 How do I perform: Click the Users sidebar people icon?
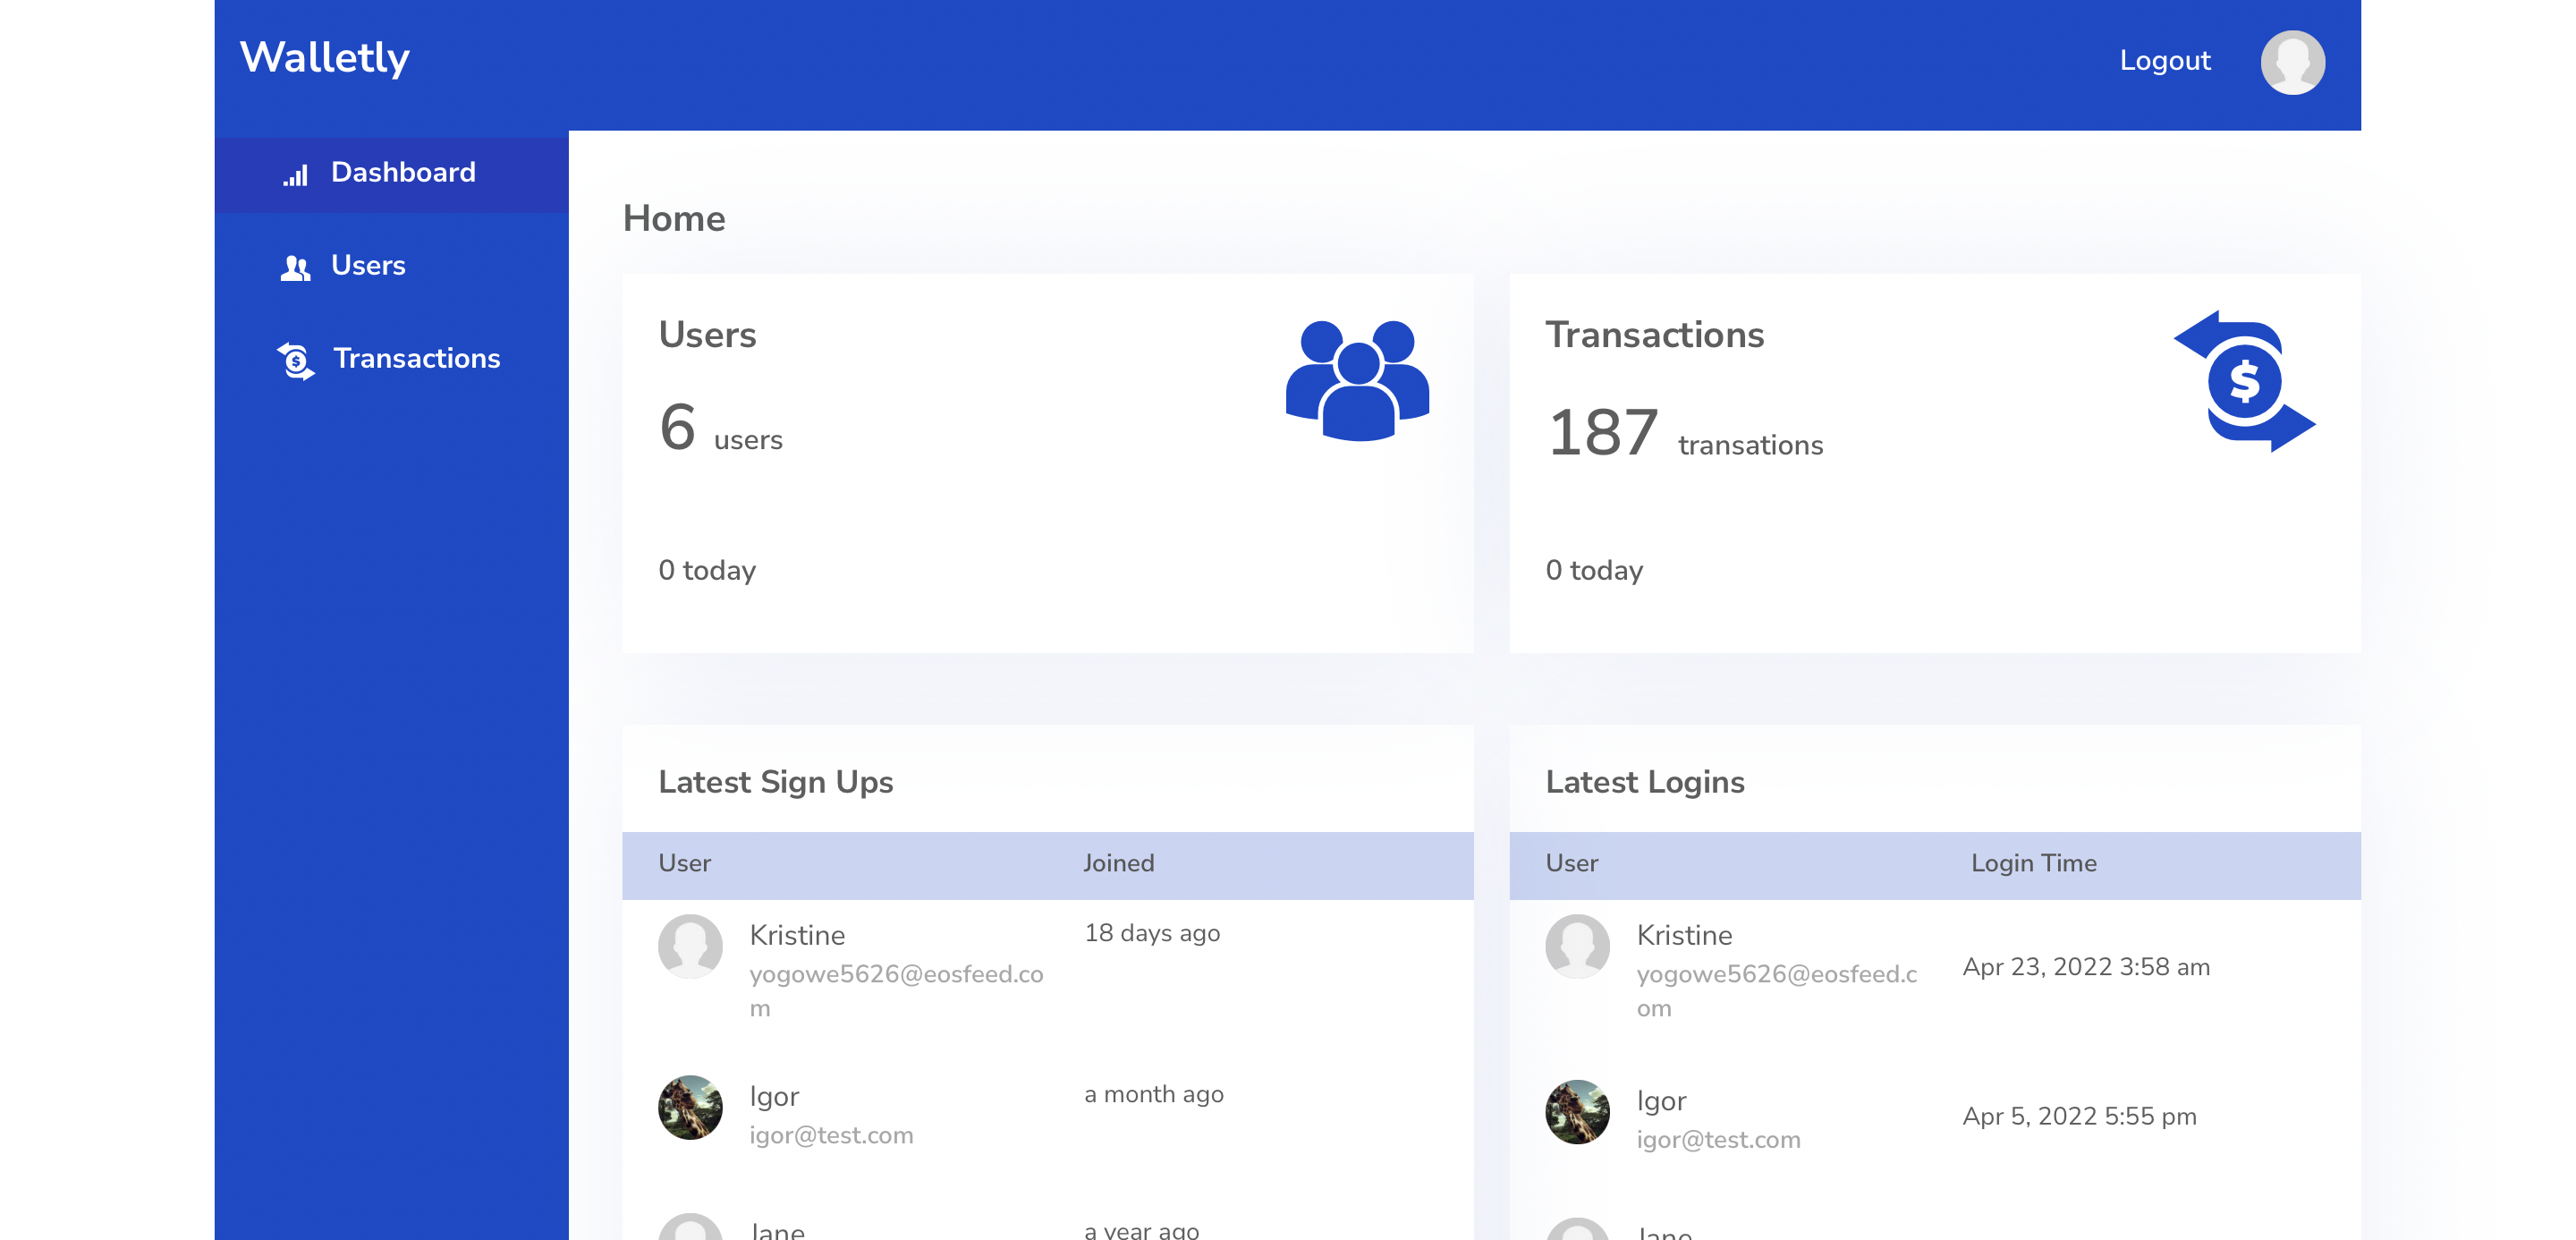point(295,267)
